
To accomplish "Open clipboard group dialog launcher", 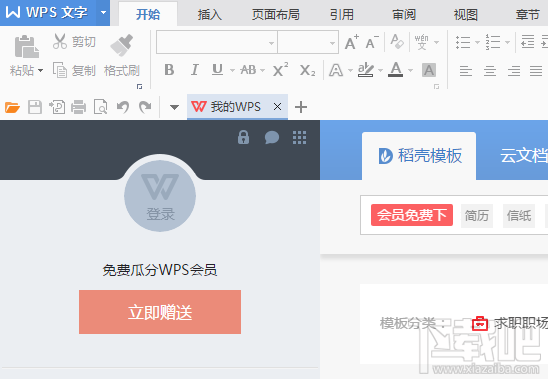I will tap(139, 86).
